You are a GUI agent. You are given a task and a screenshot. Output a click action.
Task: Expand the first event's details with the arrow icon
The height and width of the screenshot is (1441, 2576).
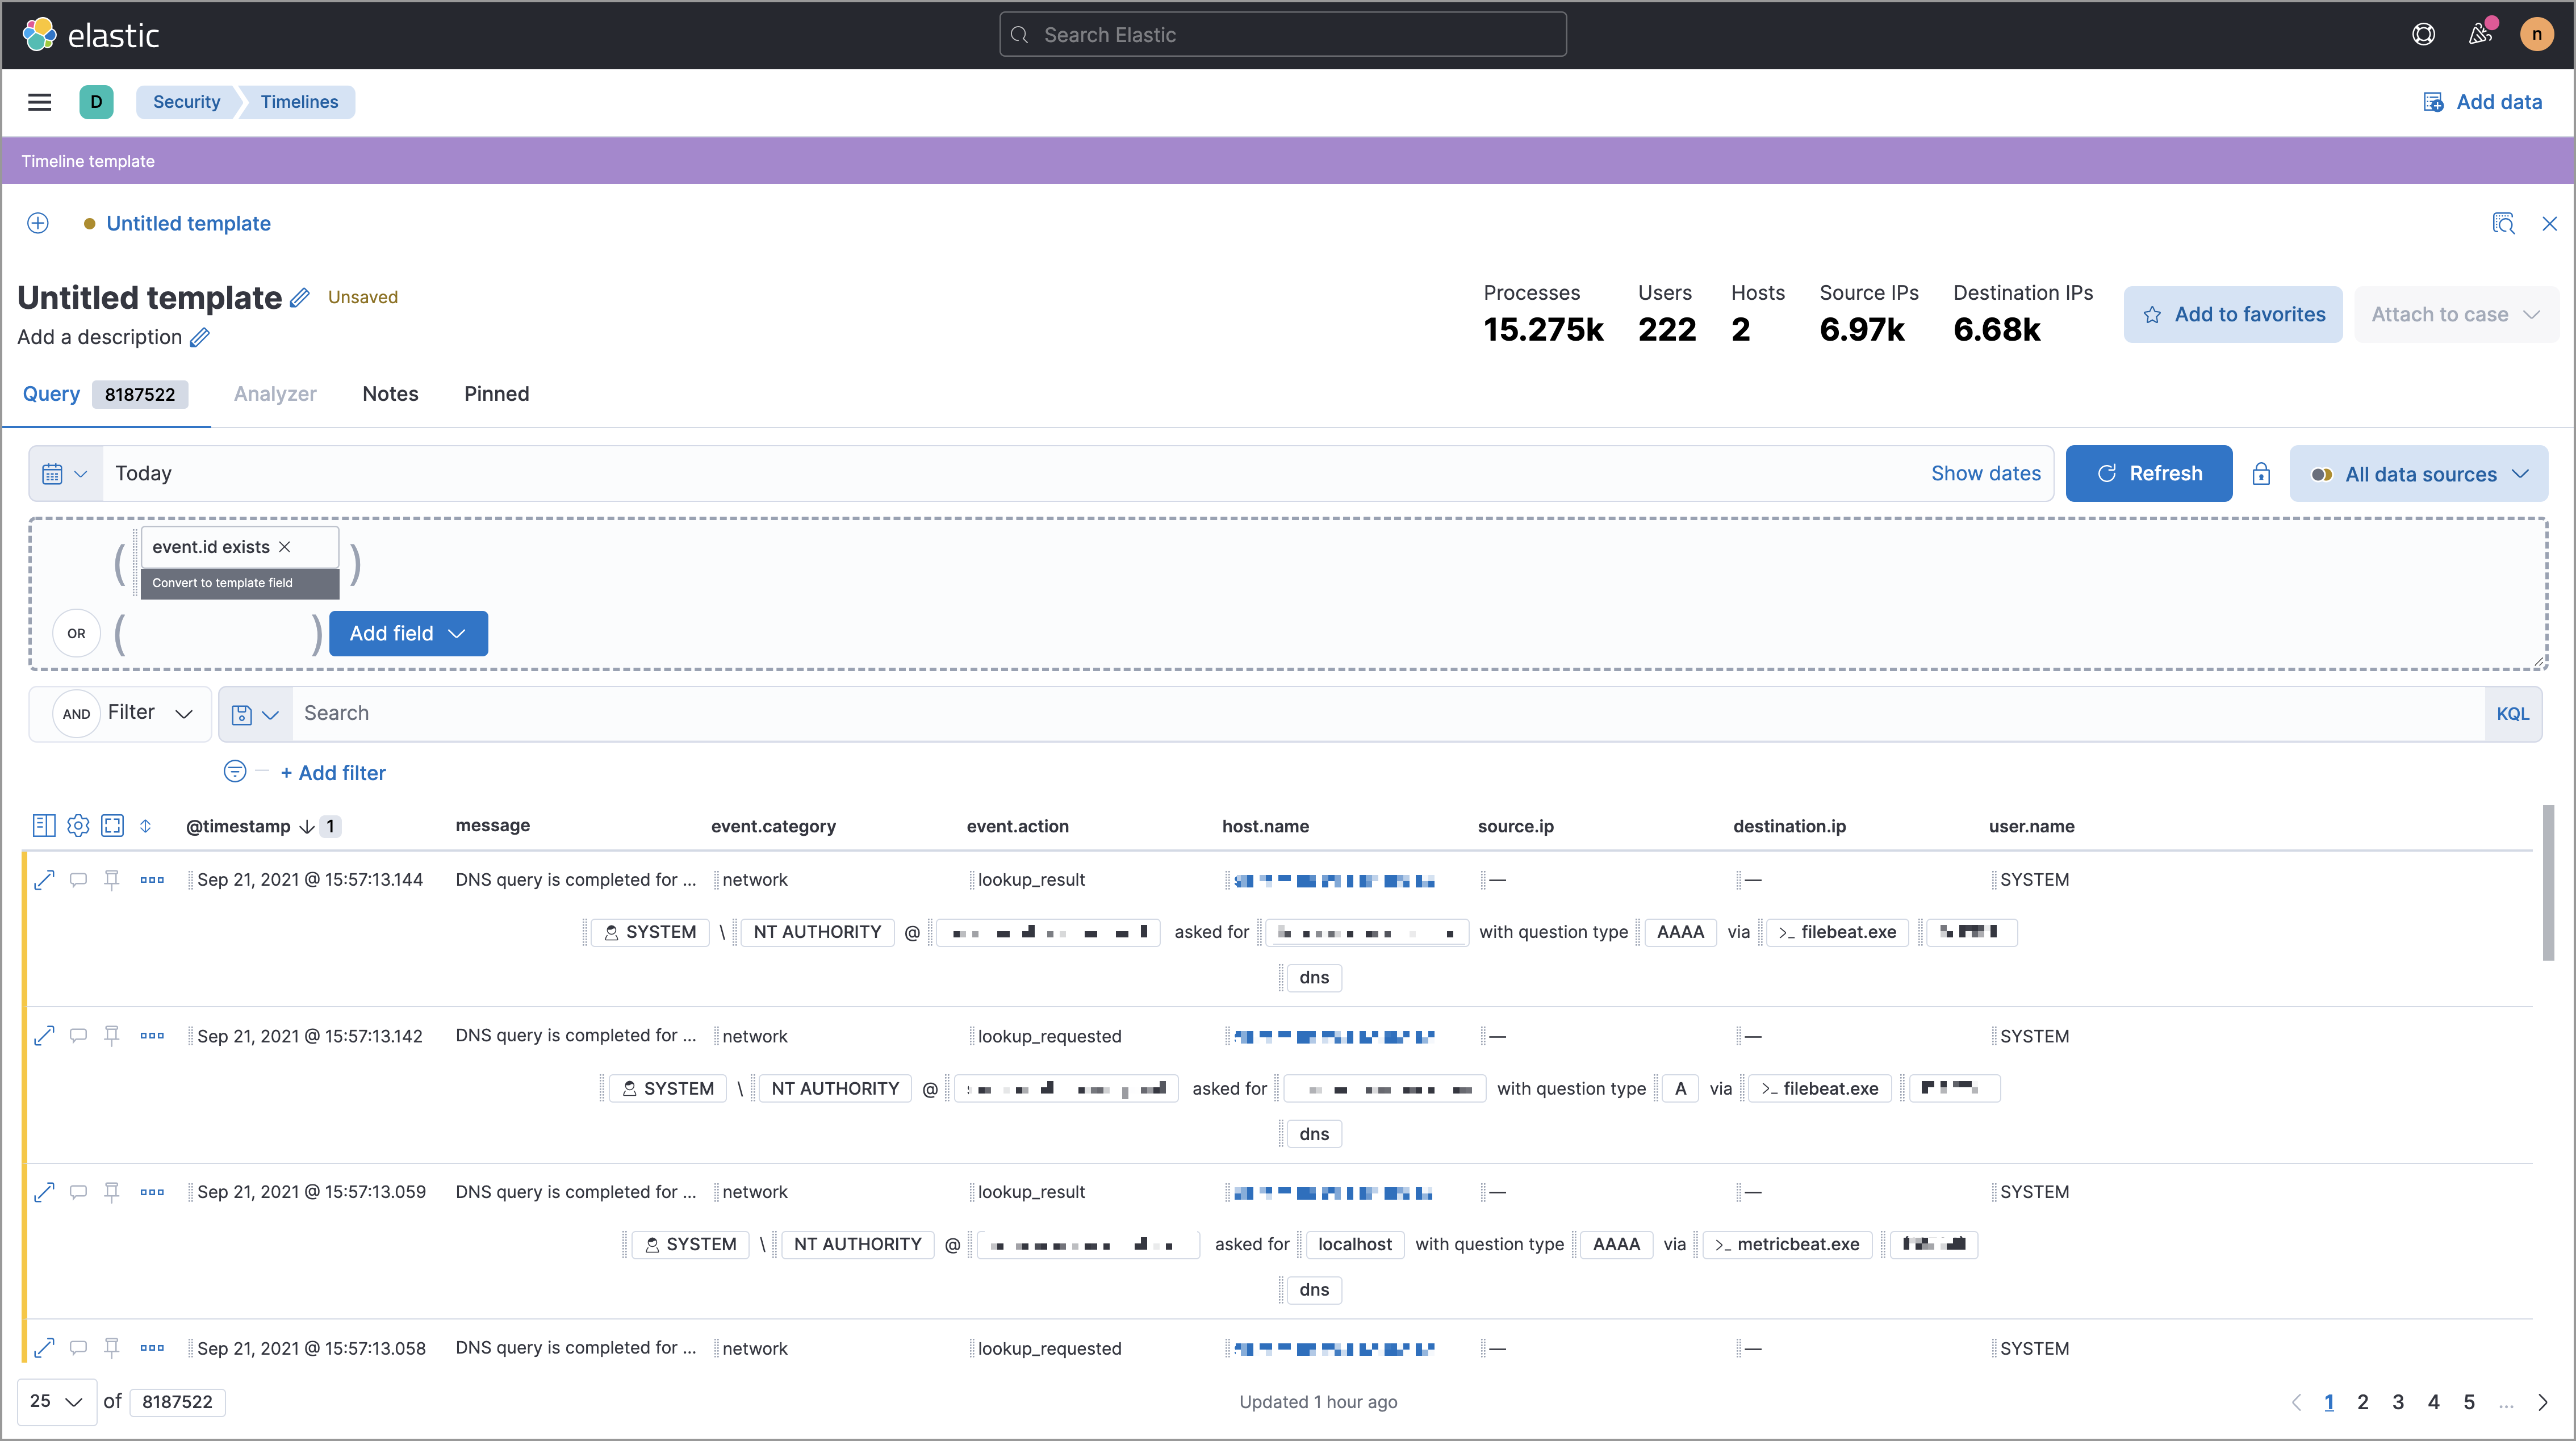coord(44,879)
